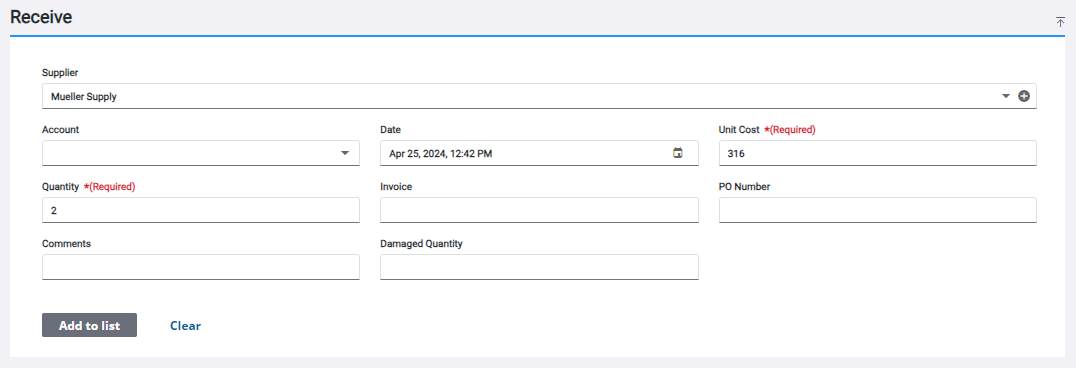The width and height of the screenshot is (1076, 368).
Task: Click into the PO Number field
Action: pyautogui.click(x=878, y=210)
